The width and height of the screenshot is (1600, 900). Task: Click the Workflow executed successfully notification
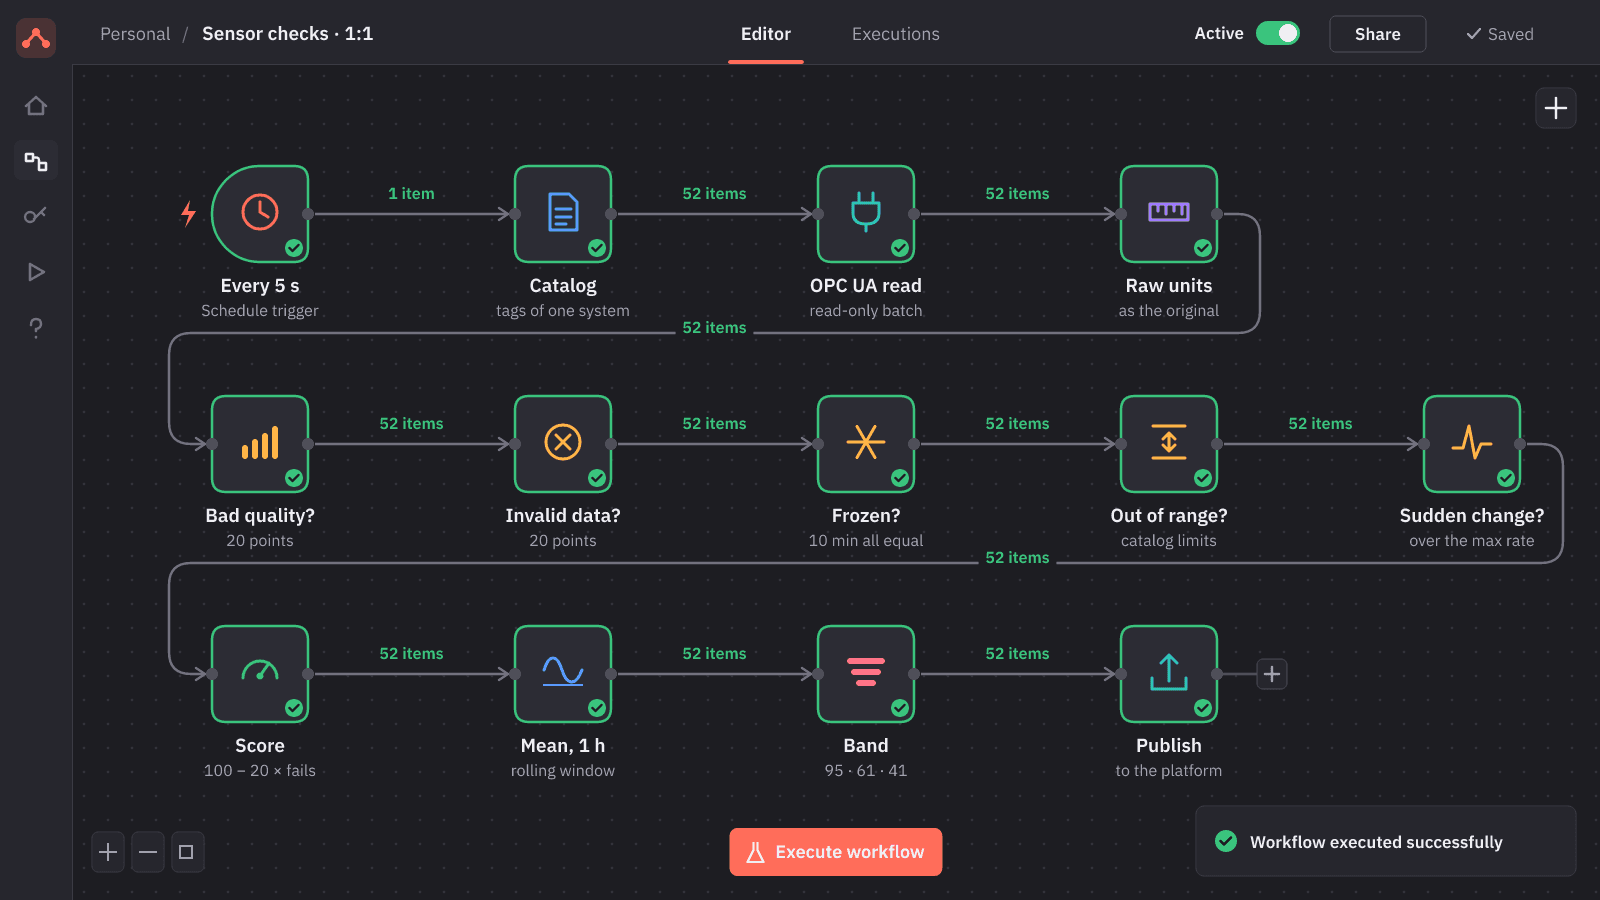click(x=1386, y=841)
